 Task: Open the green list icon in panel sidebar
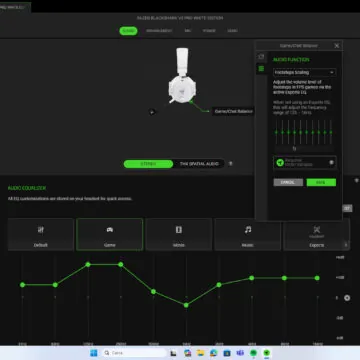coord(261,69)
